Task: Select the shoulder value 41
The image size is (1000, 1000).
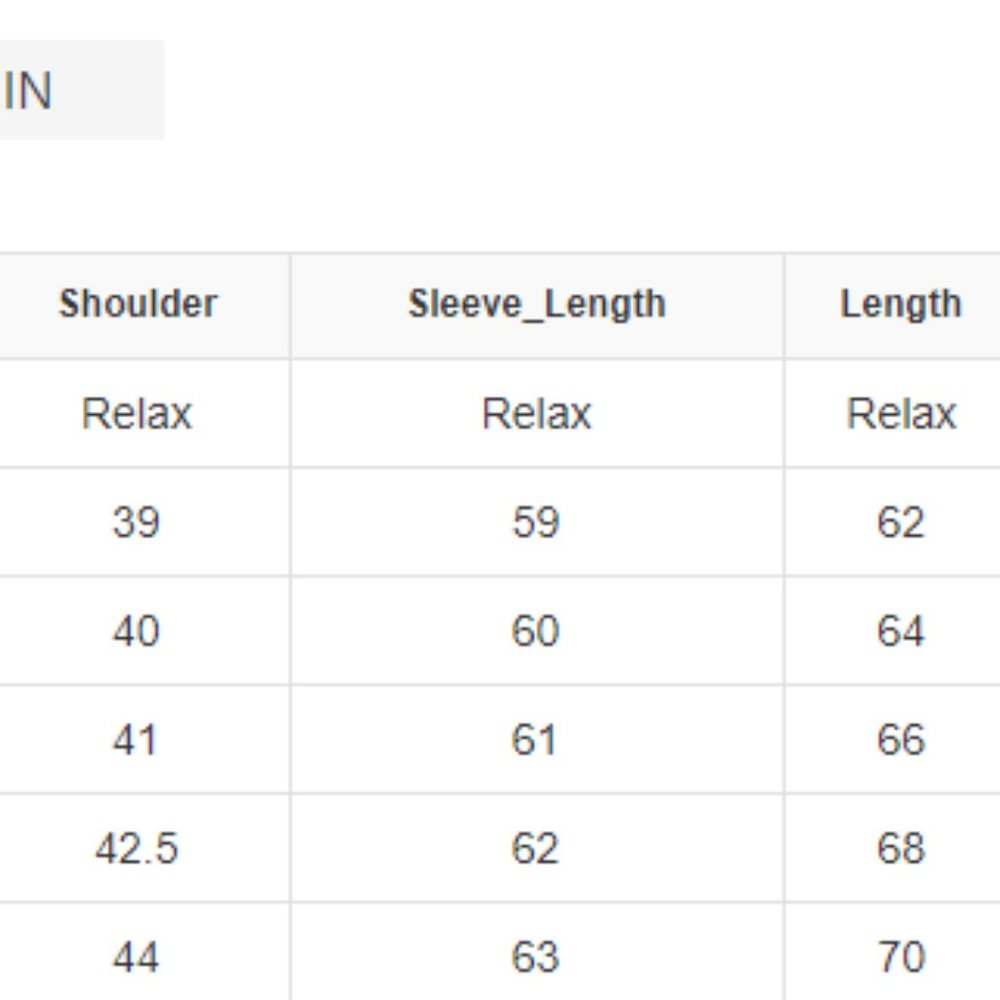Action: click(137, 740)
